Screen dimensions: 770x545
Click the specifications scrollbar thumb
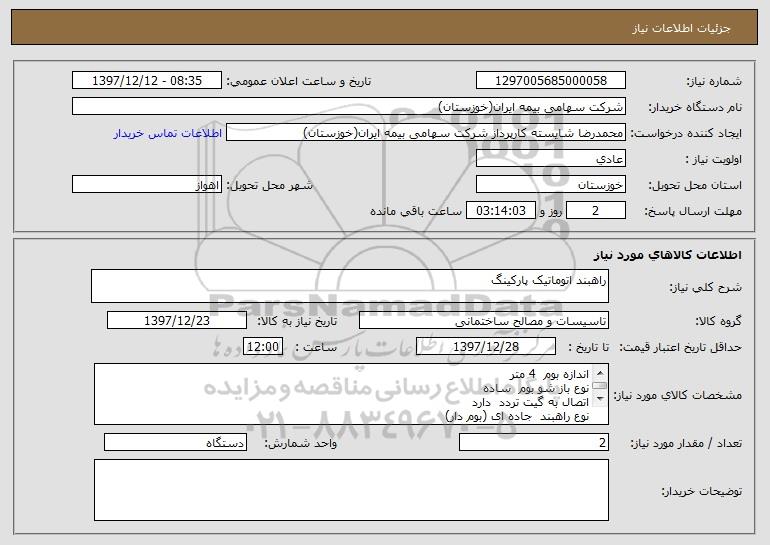pyautogui.click(x=600, y=385)
